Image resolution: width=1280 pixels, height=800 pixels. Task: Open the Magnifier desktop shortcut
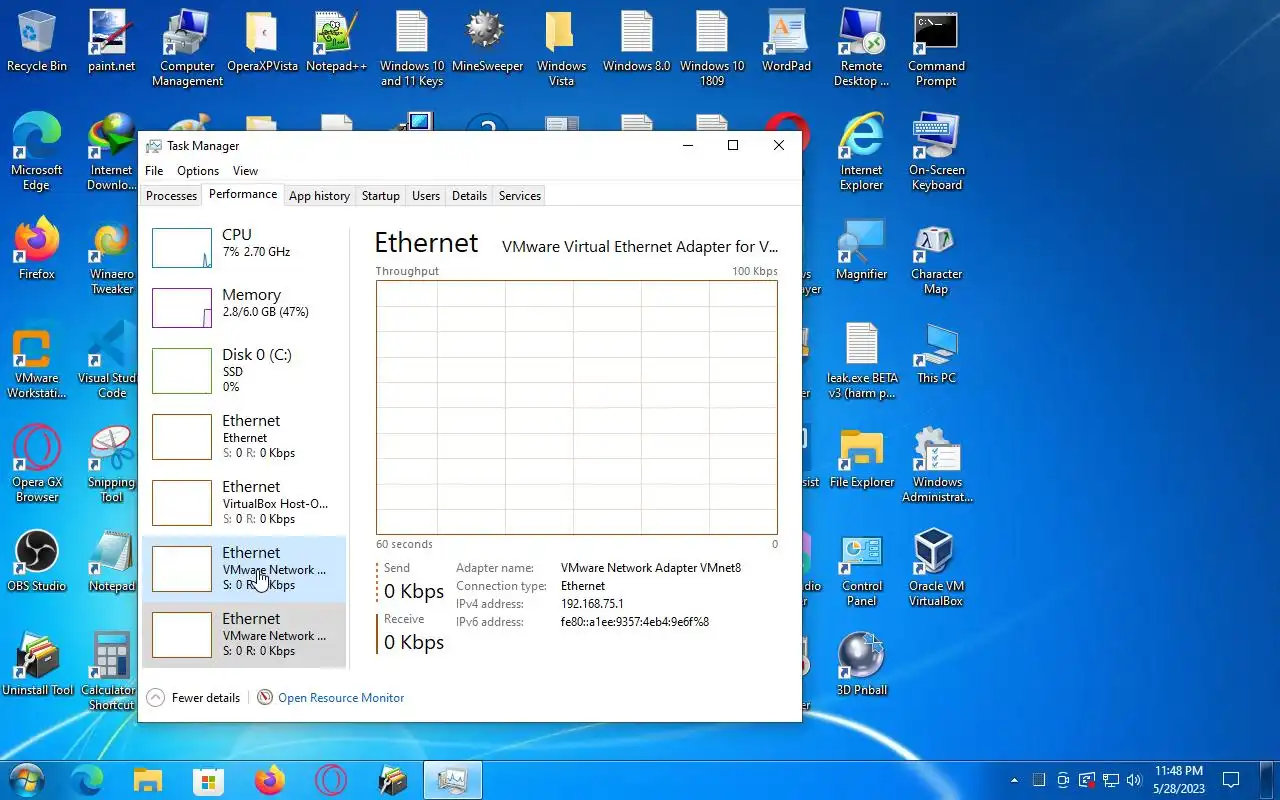pyautogui.click(x=862, y=250)
